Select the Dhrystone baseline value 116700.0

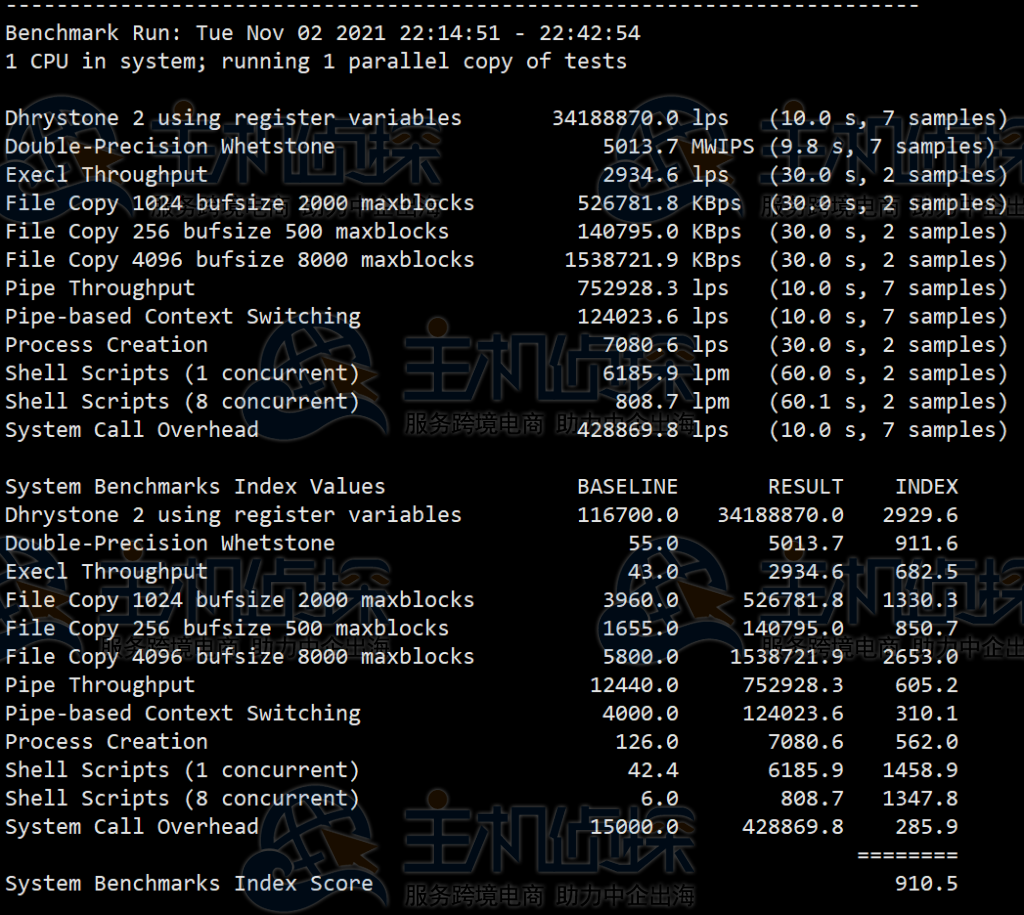627,515
